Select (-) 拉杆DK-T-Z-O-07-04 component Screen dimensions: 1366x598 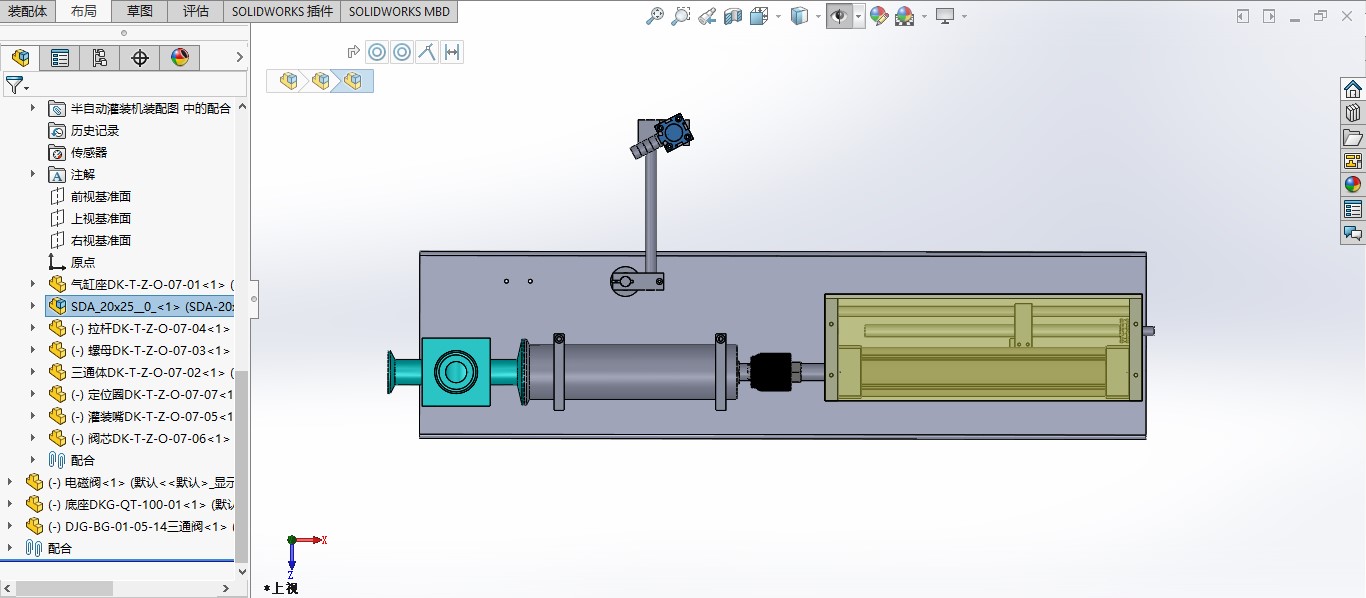point(151,328)
